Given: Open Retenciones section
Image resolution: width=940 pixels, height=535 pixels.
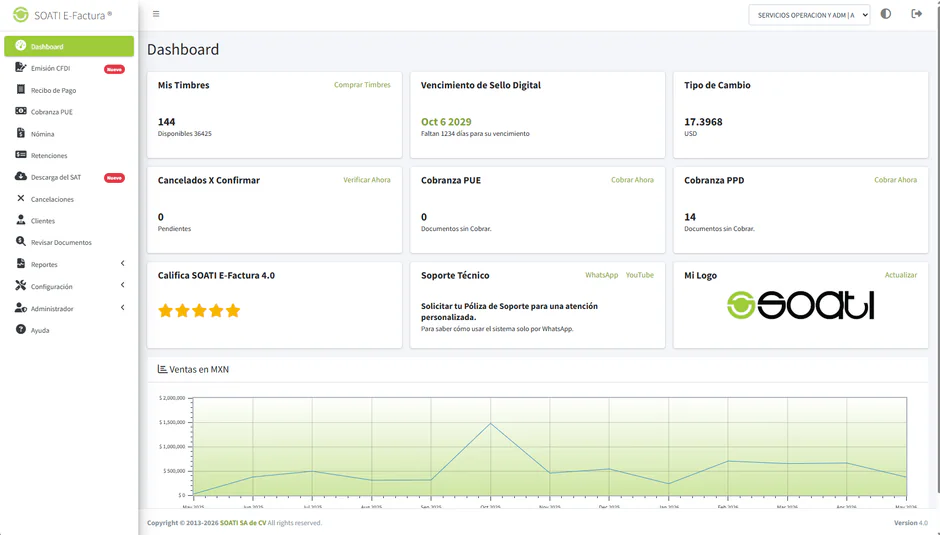Looking at the screenshot, I should [x=69, y=155].
